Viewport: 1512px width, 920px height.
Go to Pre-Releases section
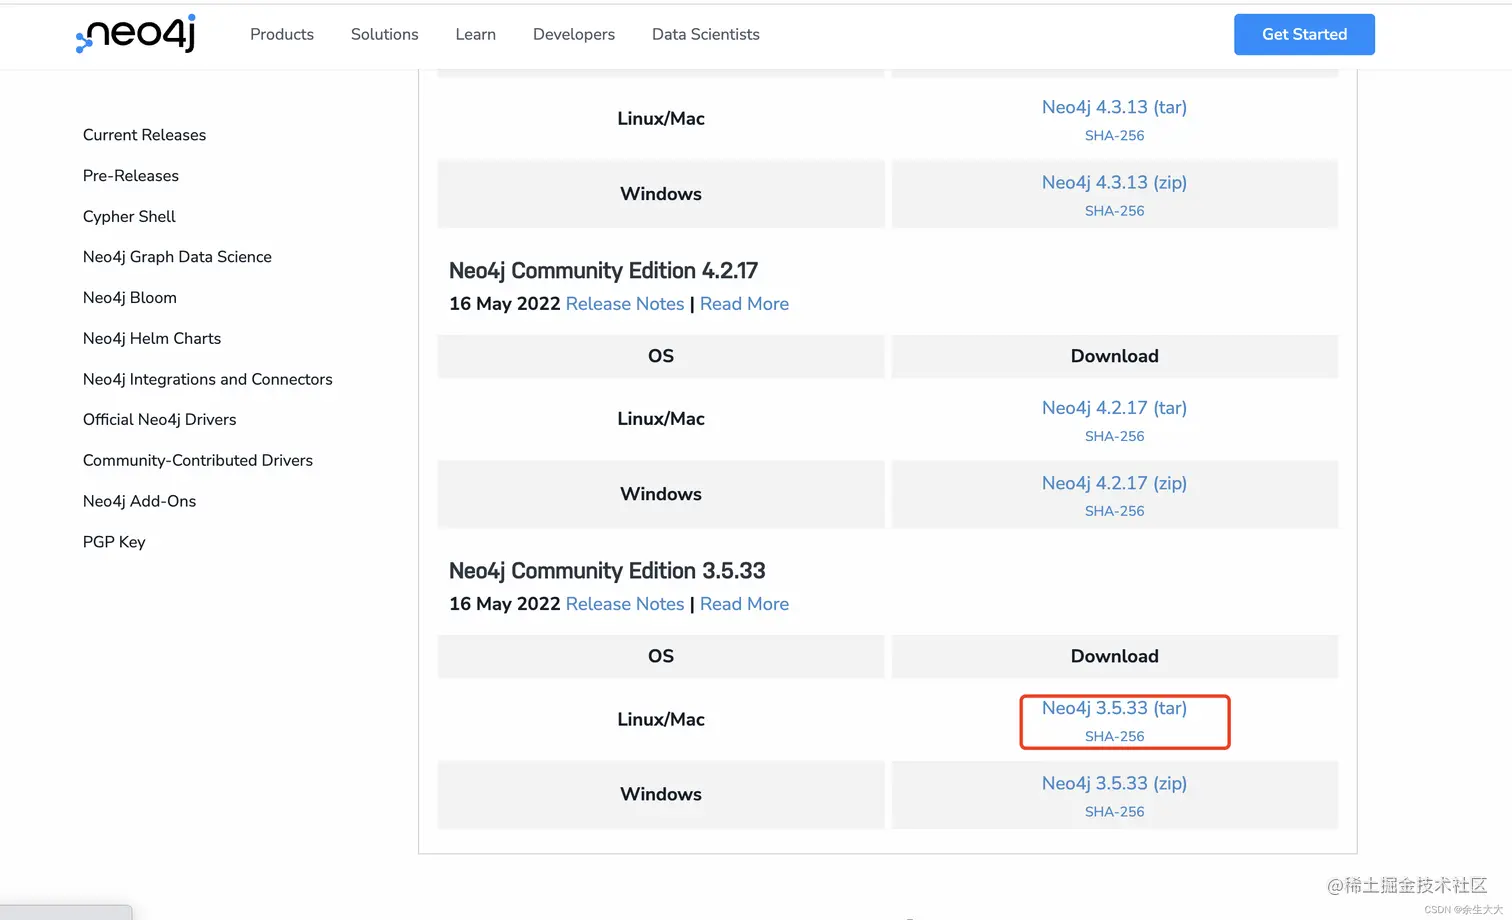131,176
